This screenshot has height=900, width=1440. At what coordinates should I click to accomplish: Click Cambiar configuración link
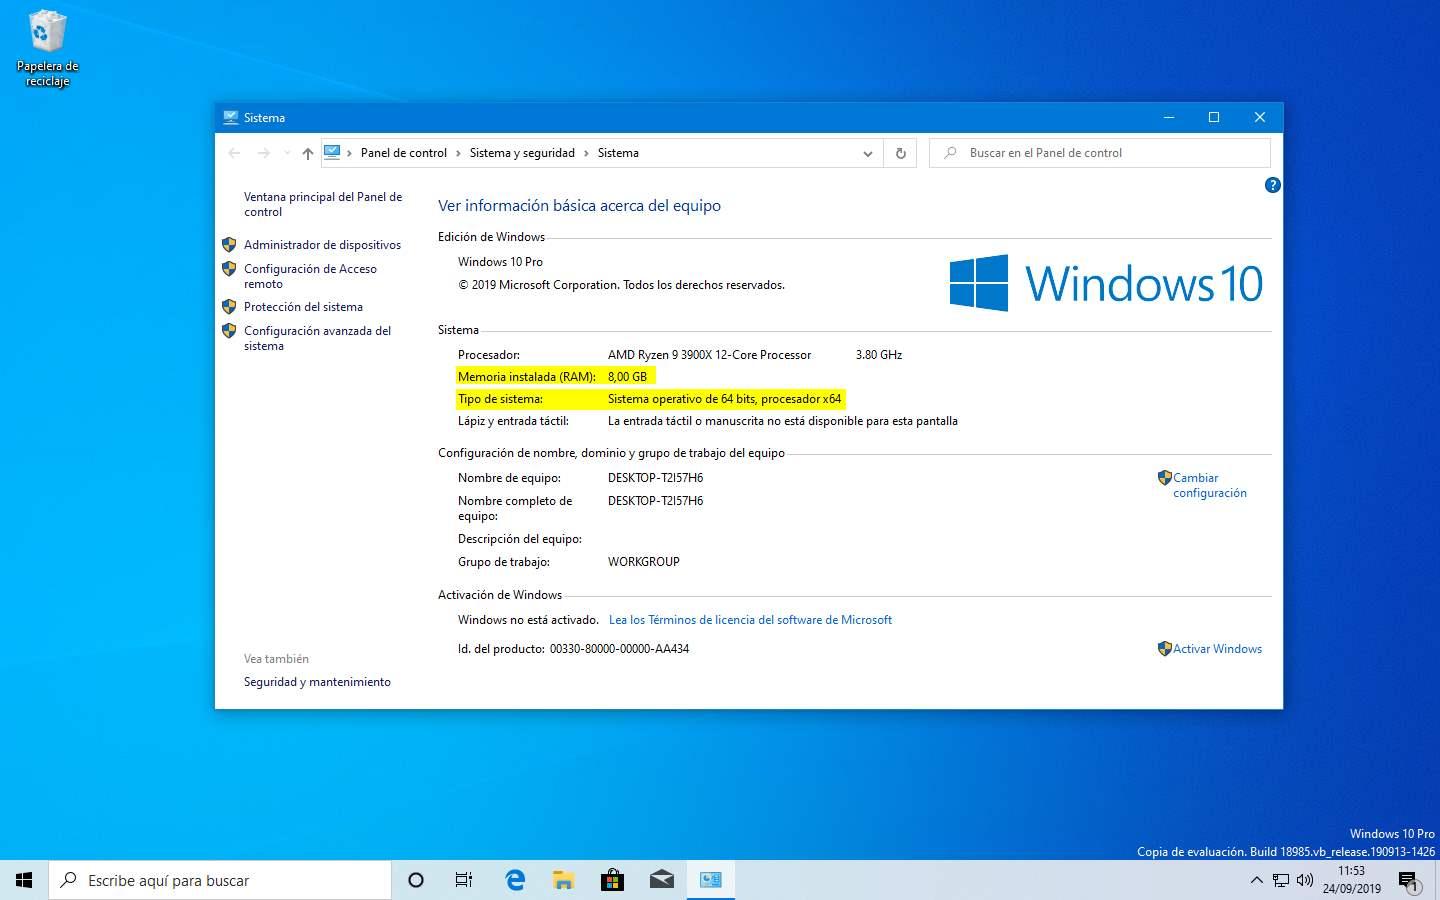[1210, 485]
